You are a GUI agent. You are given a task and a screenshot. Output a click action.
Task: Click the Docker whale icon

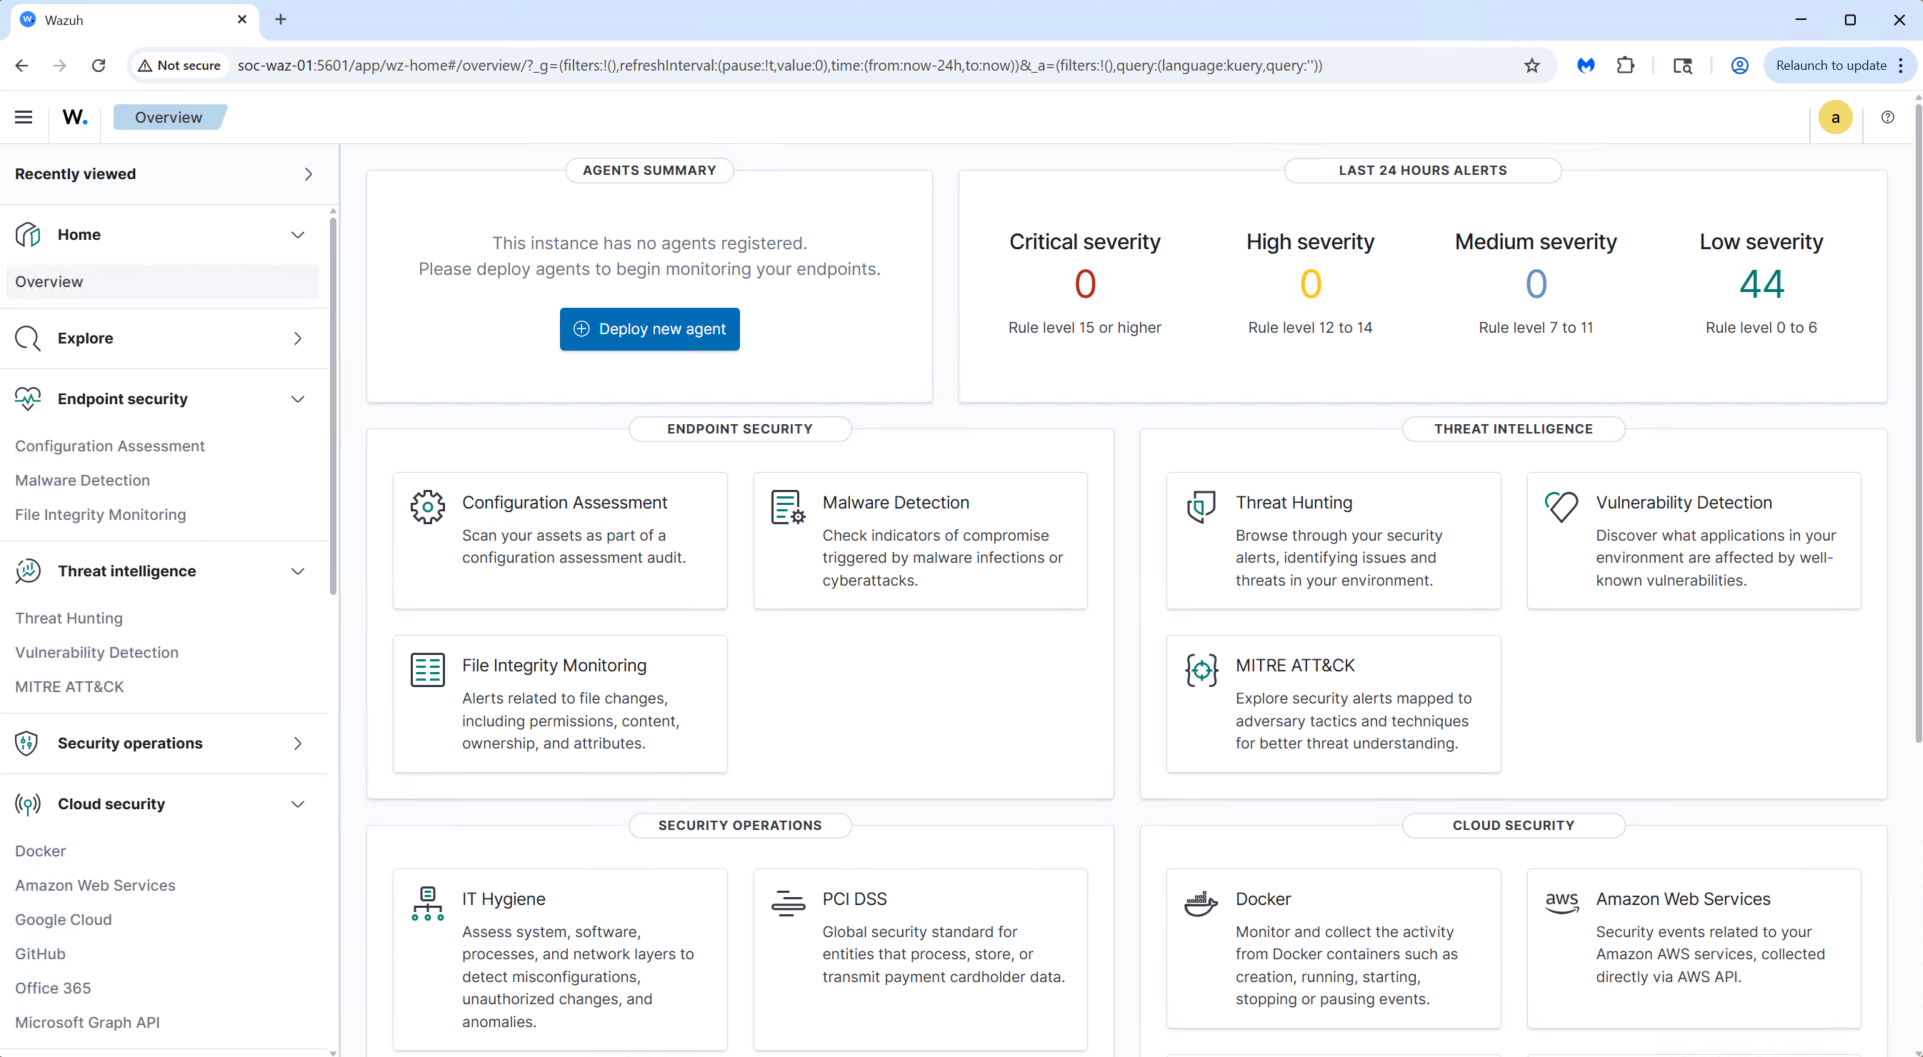pos(1200,903)
